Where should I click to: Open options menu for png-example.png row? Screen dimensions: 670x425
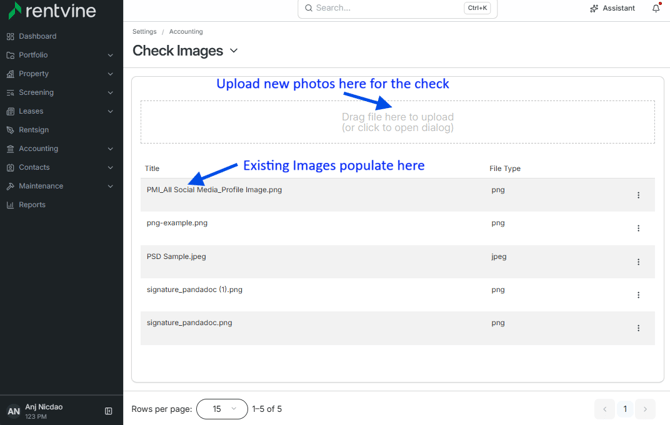(638, 228)
